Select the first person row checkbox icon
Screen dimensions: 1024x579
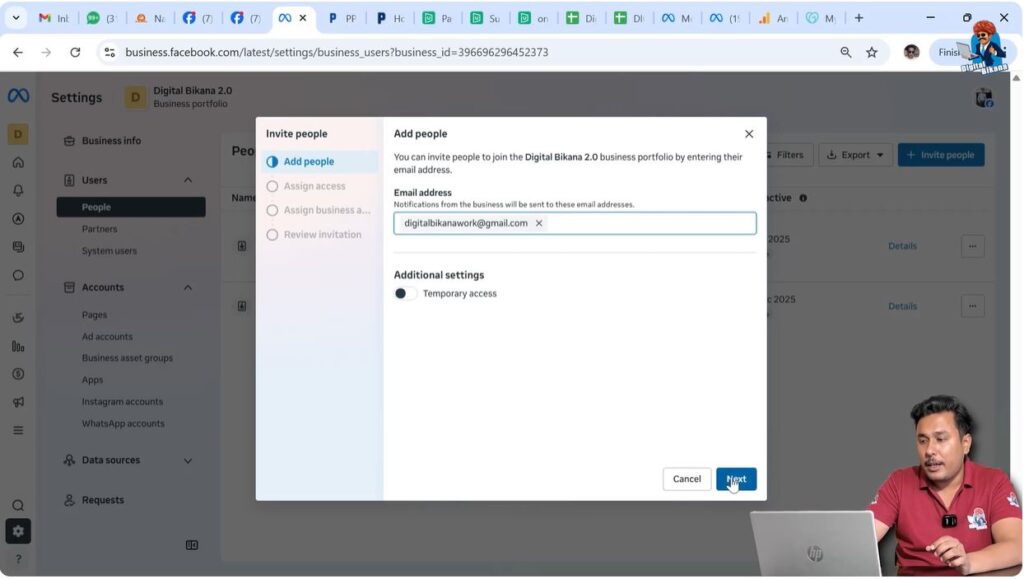point(242,246)
